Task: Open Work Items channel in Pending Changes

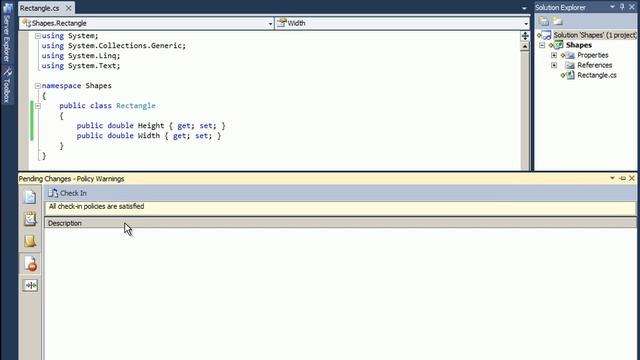Action: [30, 219]
